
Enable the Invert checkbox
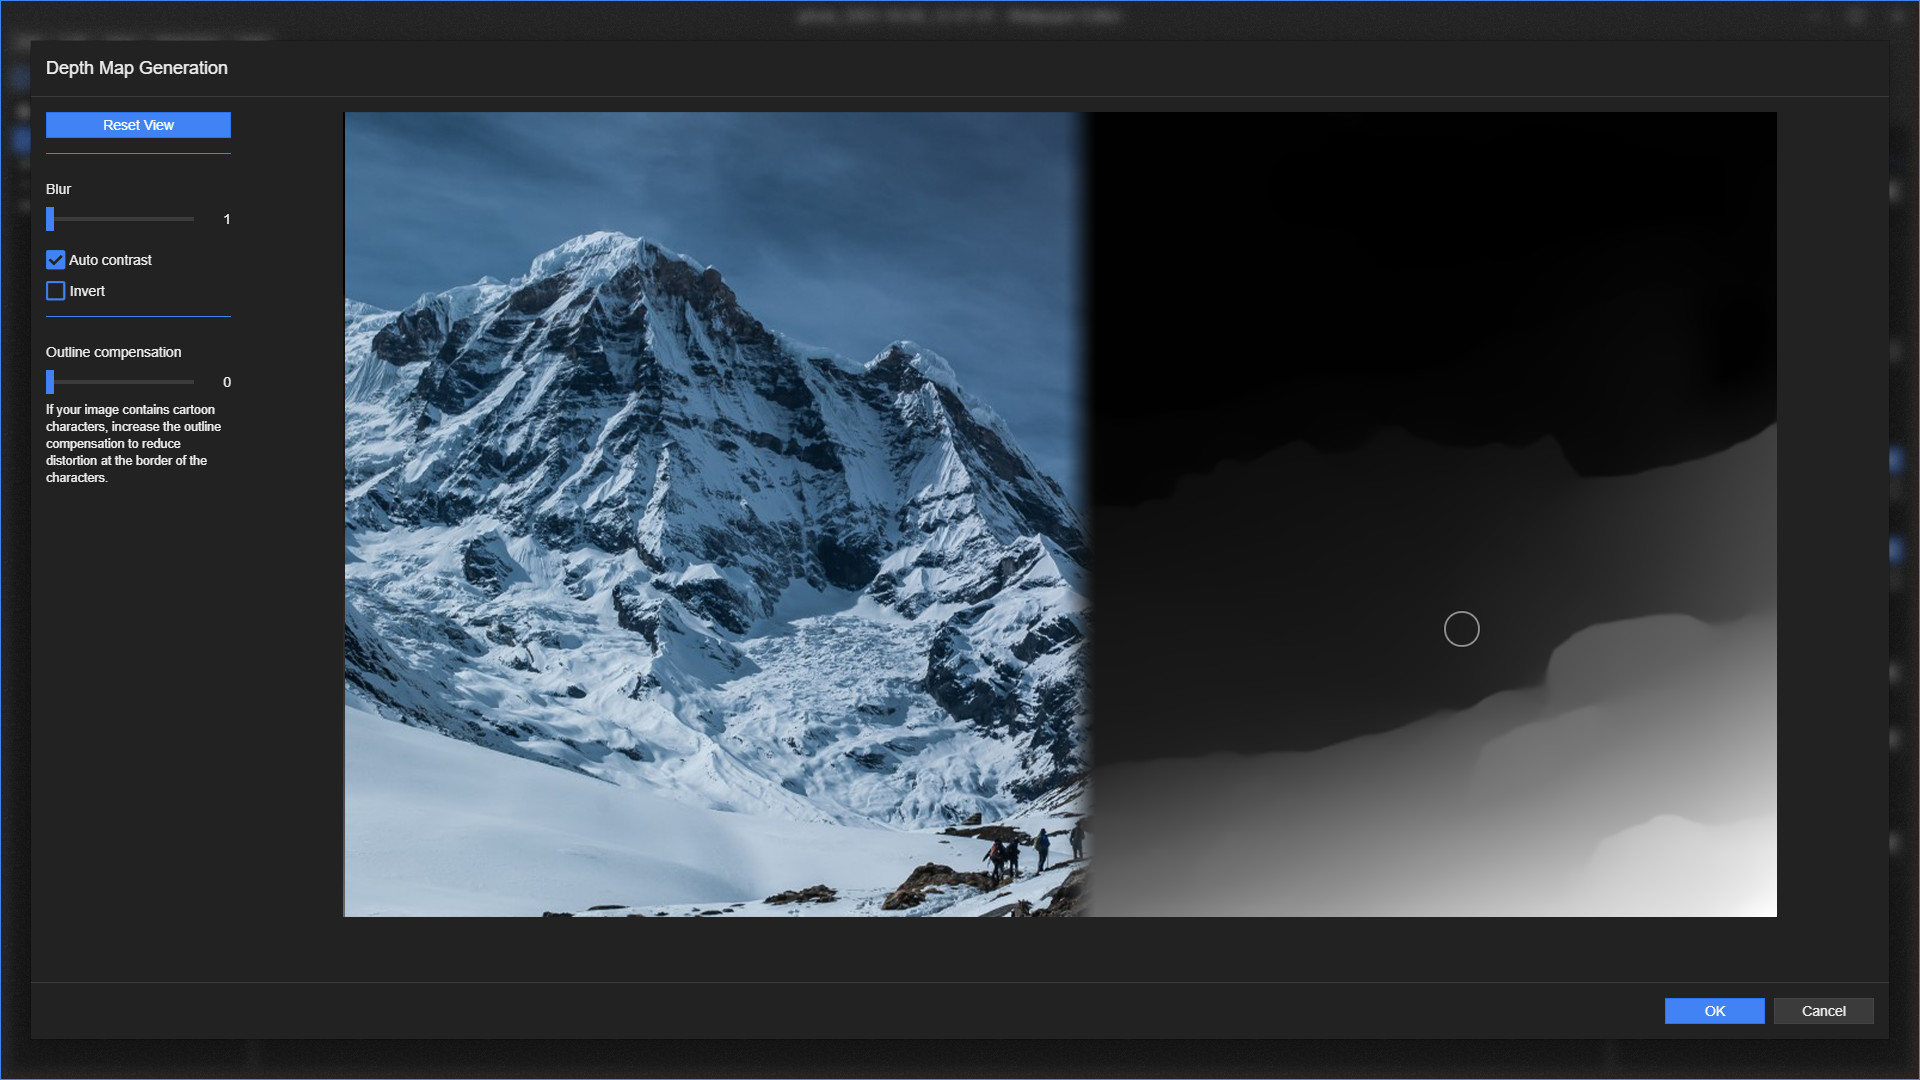coord(55,291)
